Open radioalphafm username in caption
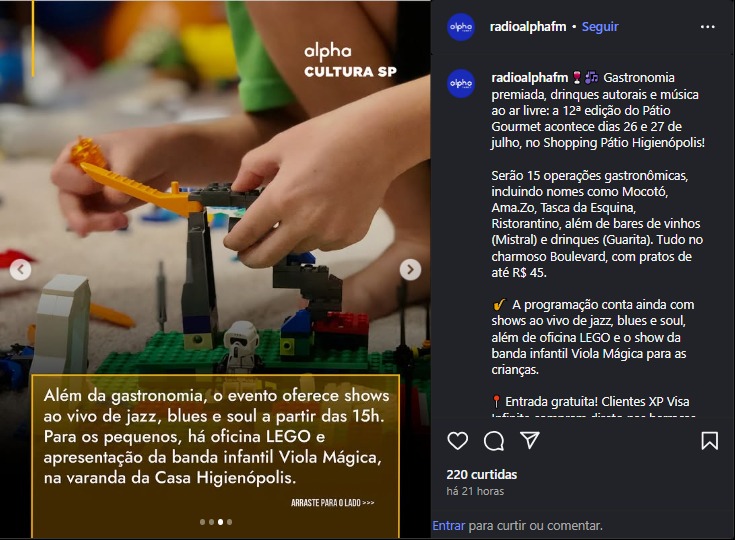The height and width of the screenshot is (540, 735). (530, 77)
